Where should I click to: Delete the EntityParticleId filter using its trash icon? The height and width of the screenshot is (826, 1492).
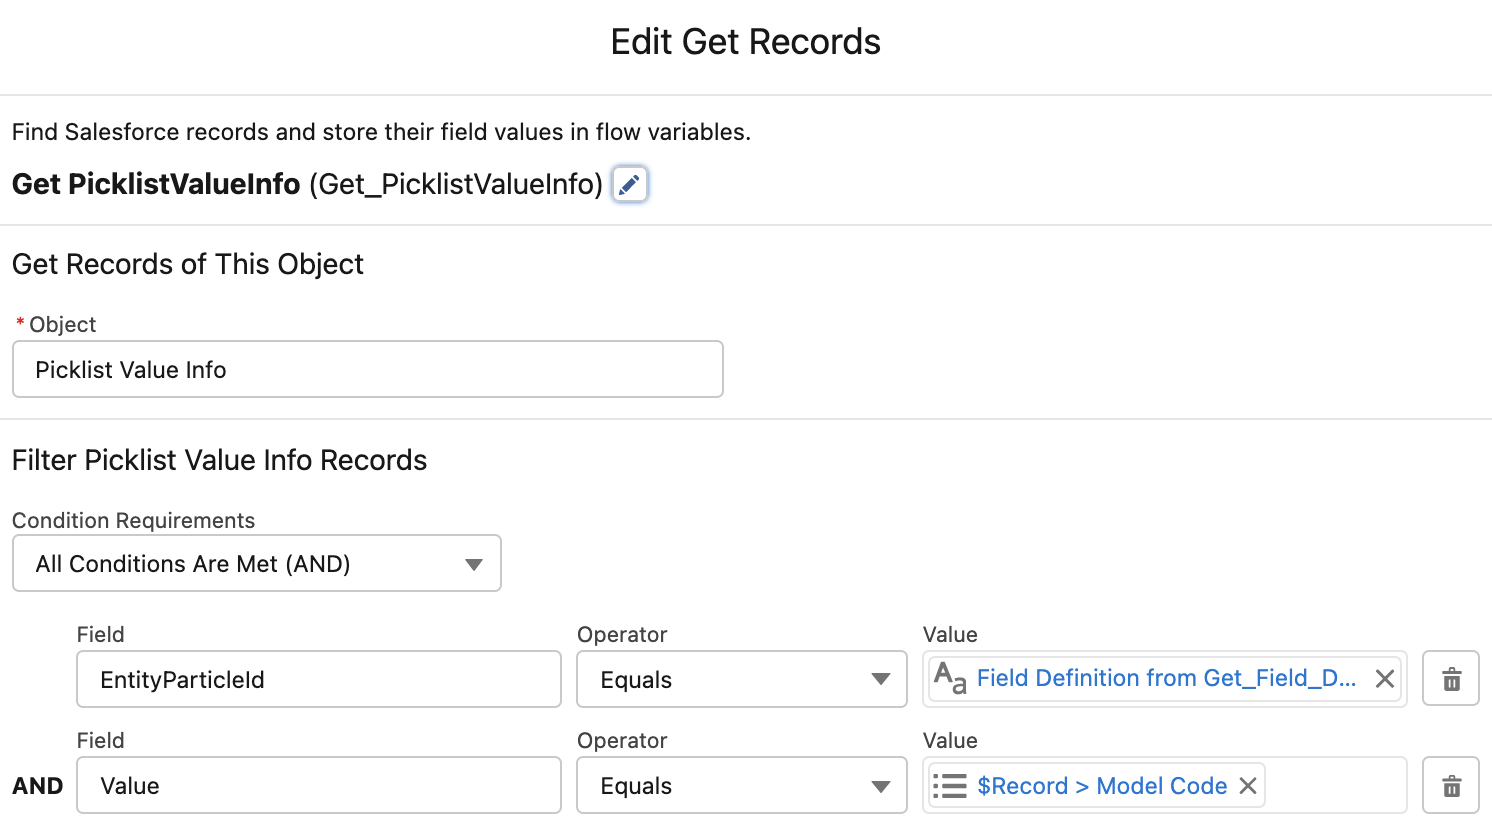[1450, 678]
